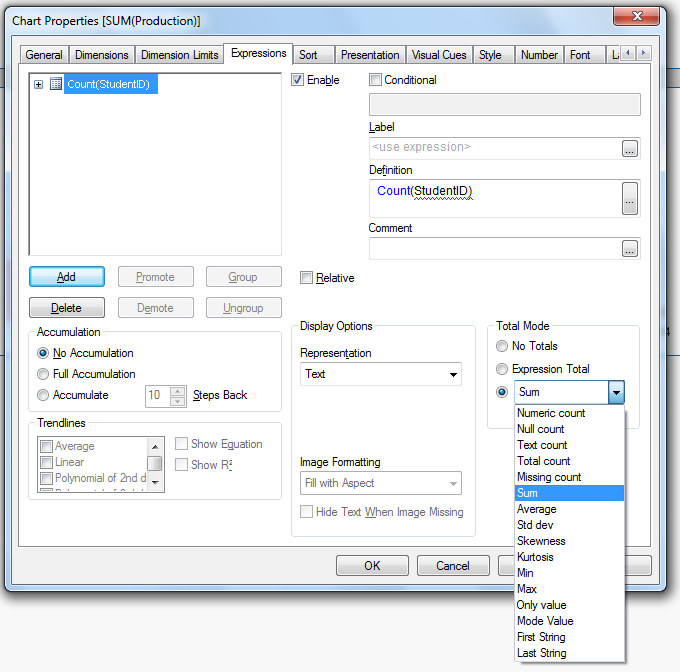This screenshot has width=680, height=672.
Task: Check the Linear trendline checkbox
Action: click(x=46, y=462)
